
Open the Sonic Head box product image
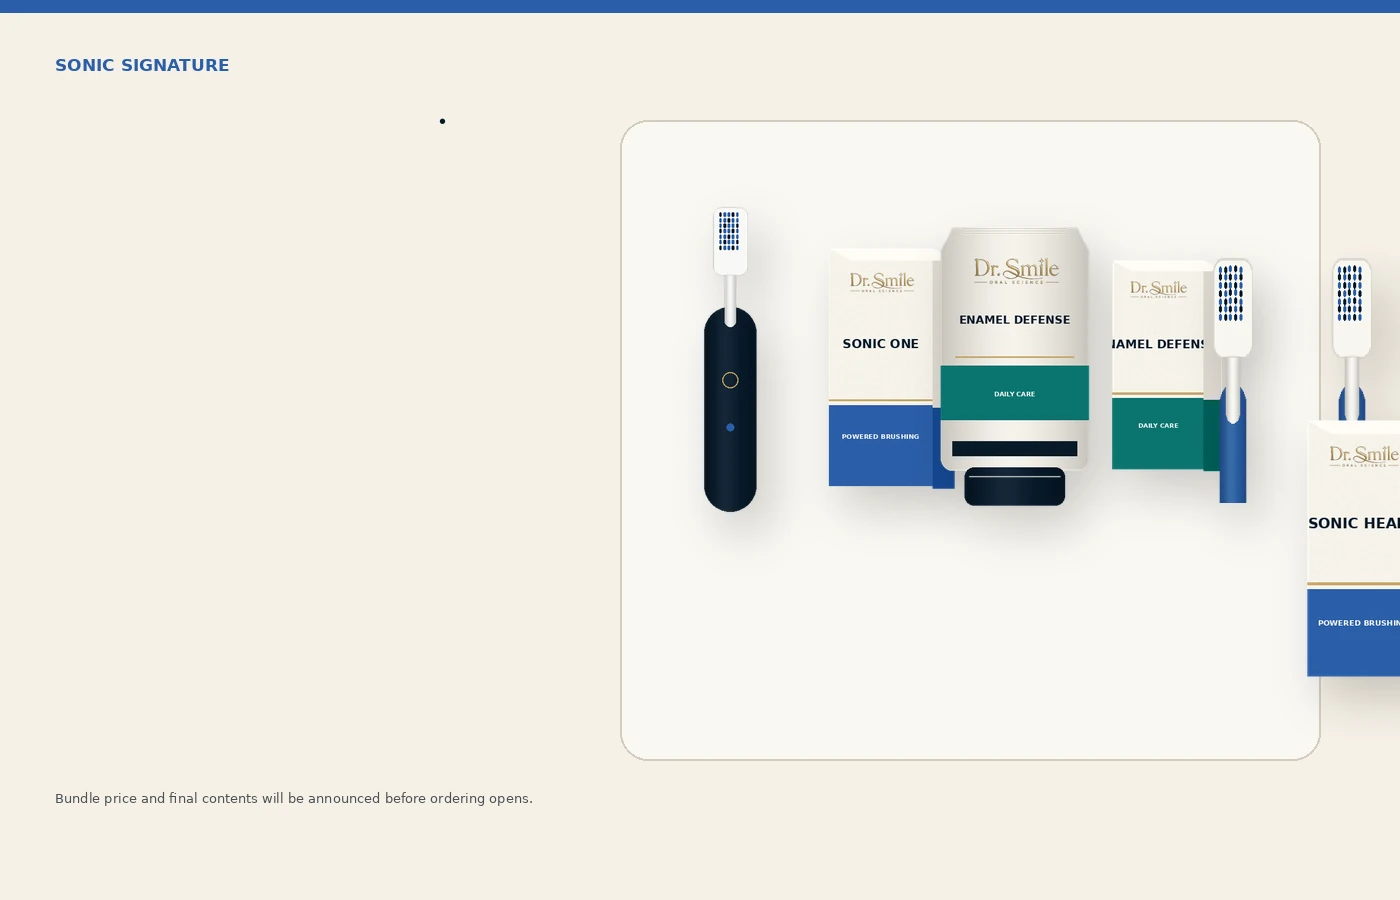[x=1354, y=549]
